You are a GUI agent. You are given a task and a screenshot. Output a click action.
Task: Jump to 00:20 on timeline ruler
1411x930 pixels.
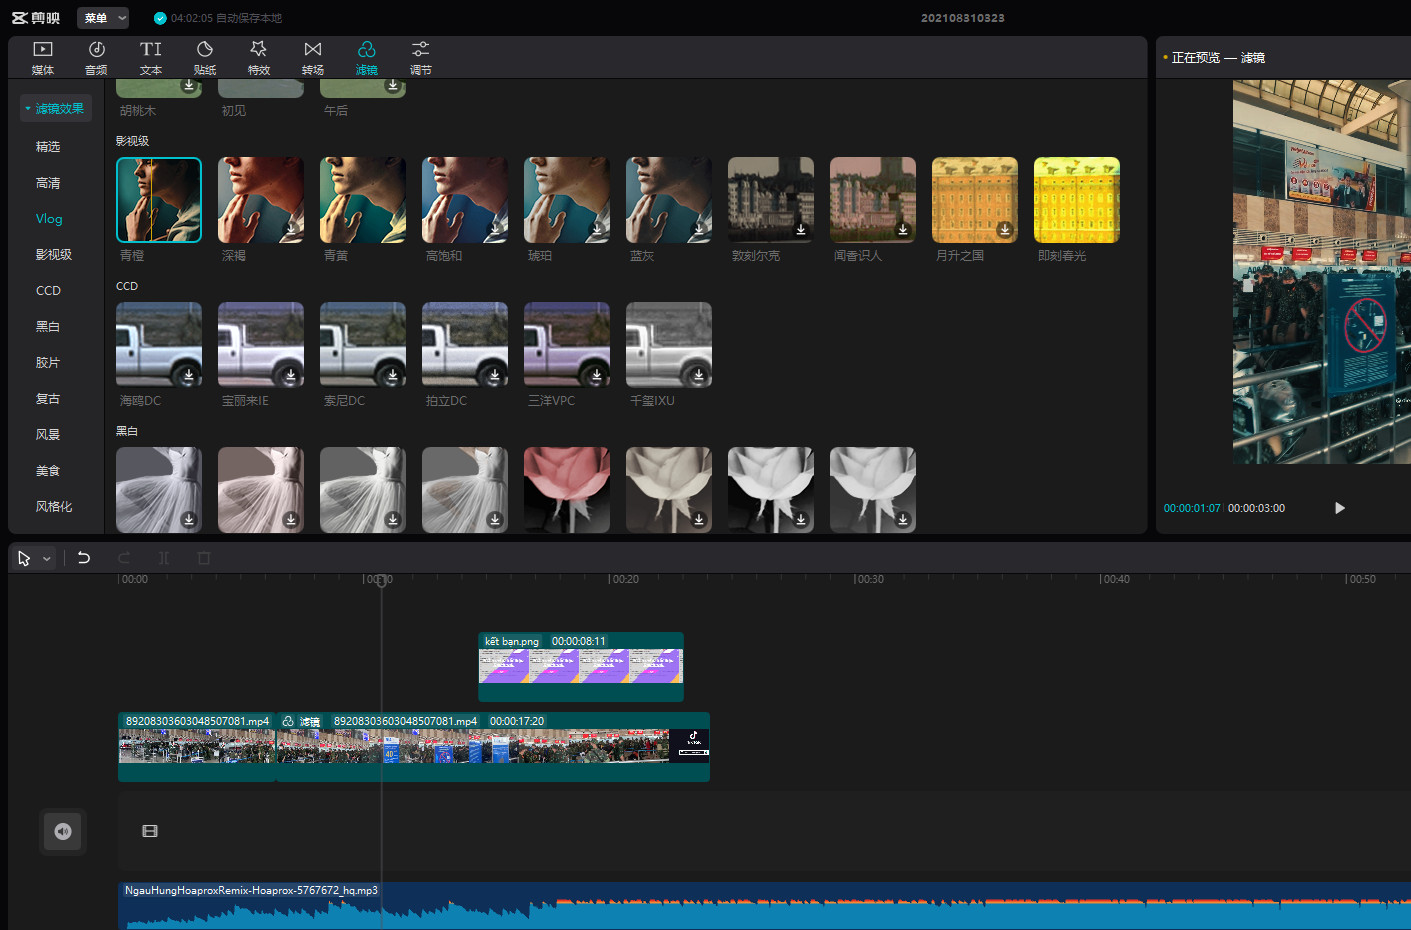tap(624, 579)
